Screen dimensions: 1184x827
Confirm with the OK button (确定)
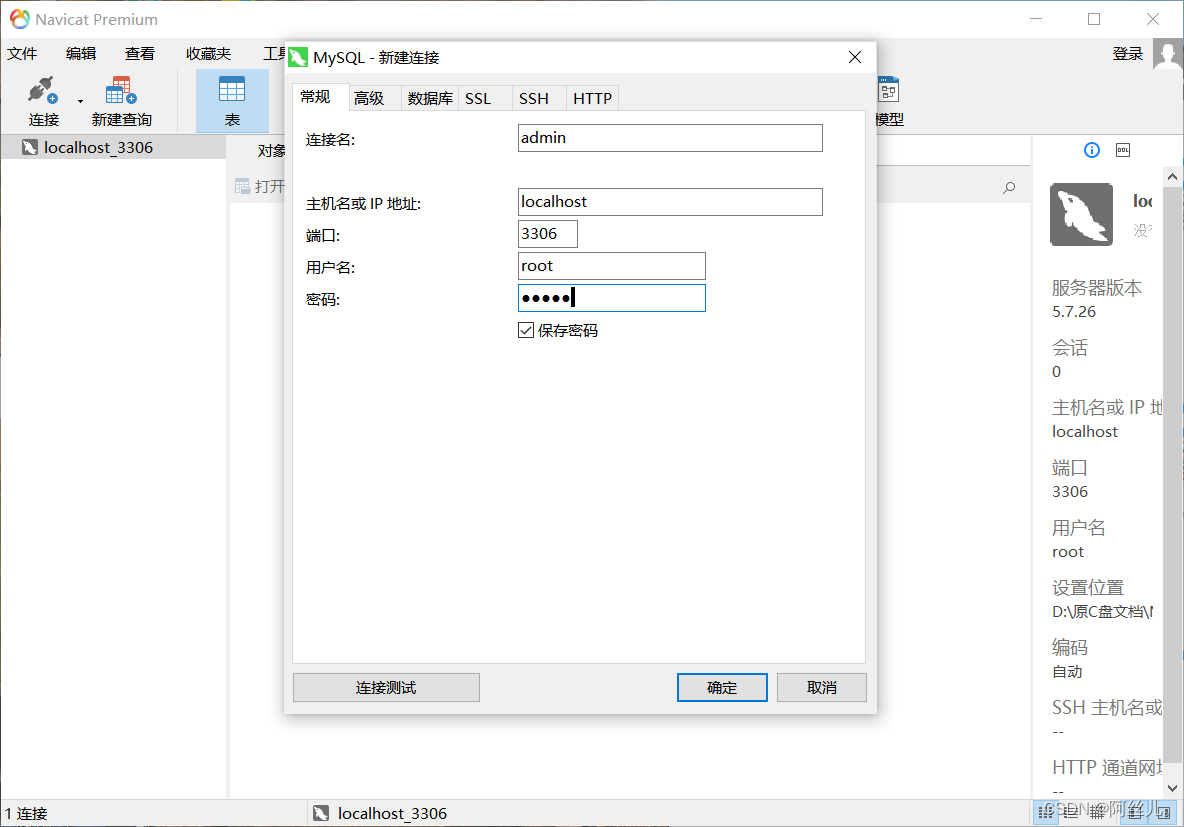[722, 687]
